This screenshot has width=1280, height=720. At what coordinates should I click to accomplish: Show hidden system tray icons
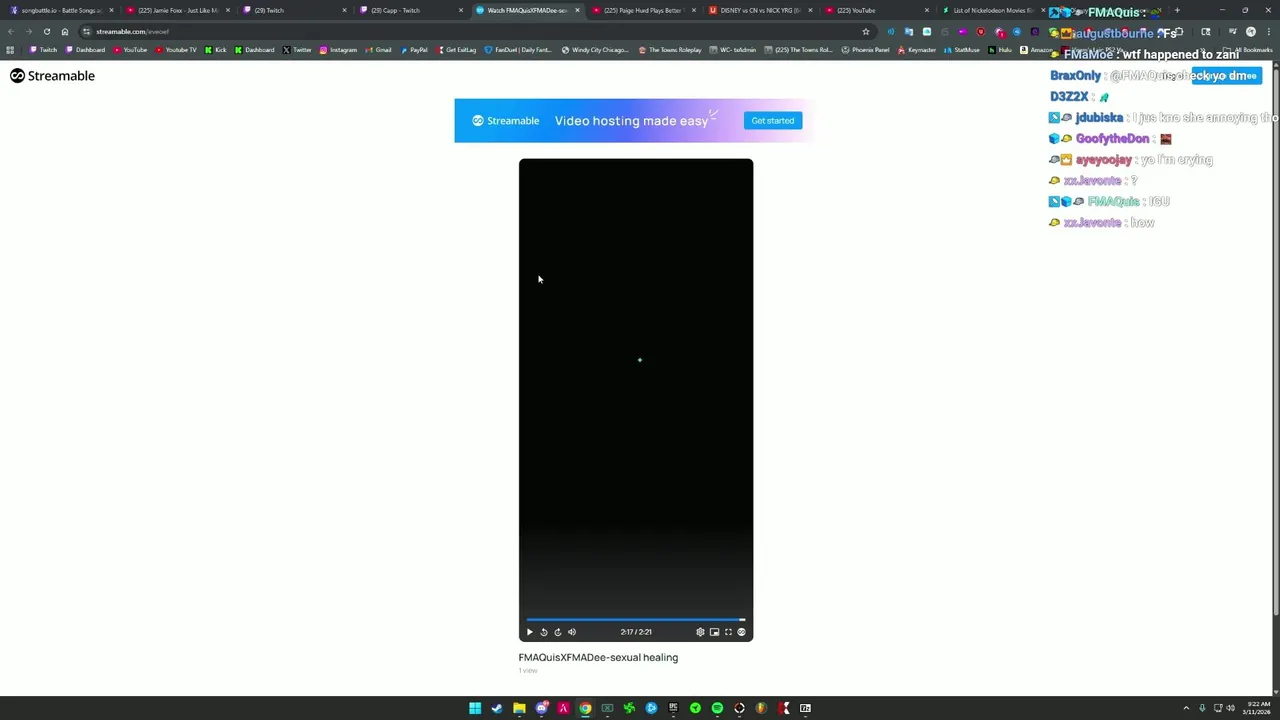point(1186,708)
